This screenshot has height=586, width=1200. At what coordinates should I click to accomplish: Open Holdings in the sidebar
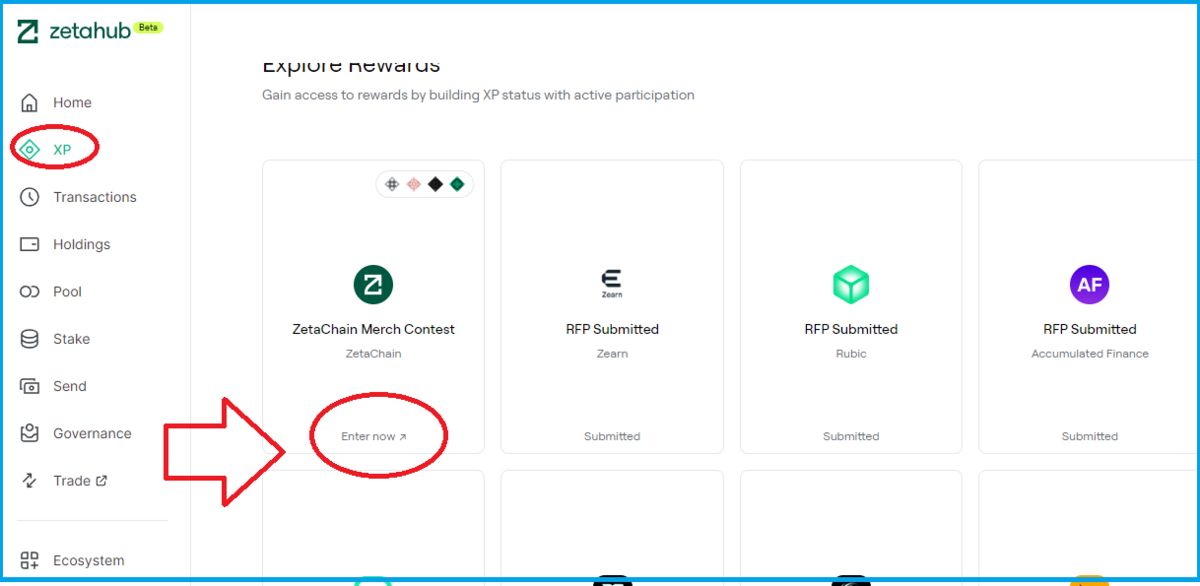click(x=82, y=244)
